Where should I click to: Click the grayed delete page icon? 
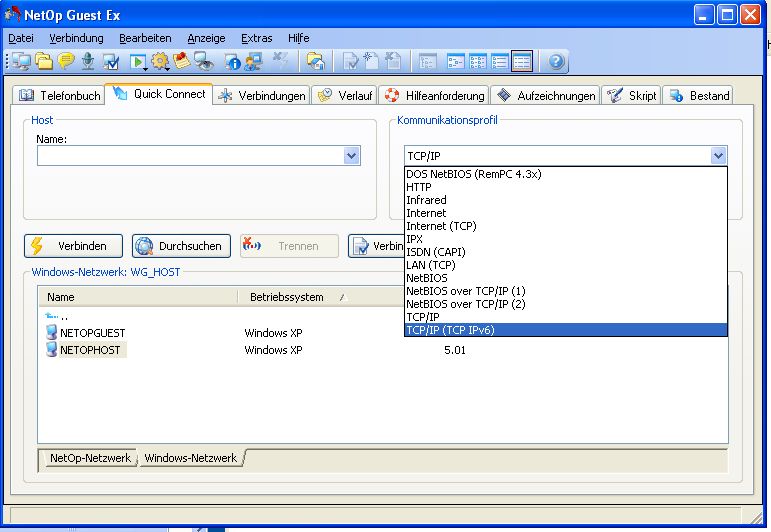point(393,61)
